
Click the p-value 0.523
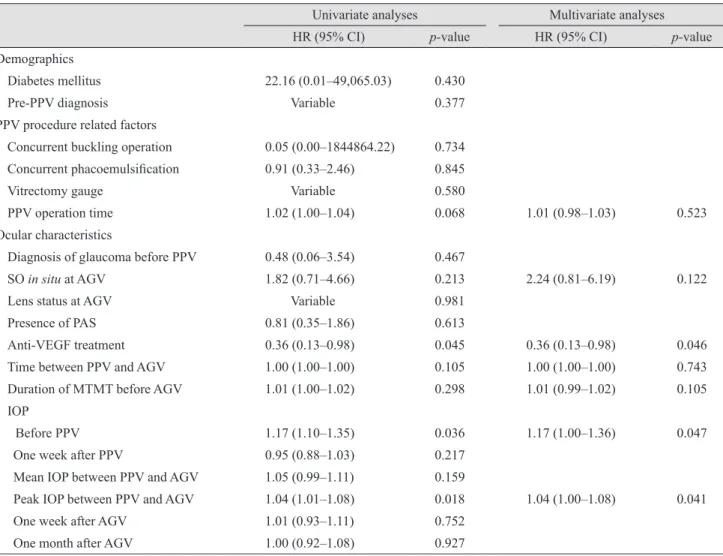tap(692, 213)
